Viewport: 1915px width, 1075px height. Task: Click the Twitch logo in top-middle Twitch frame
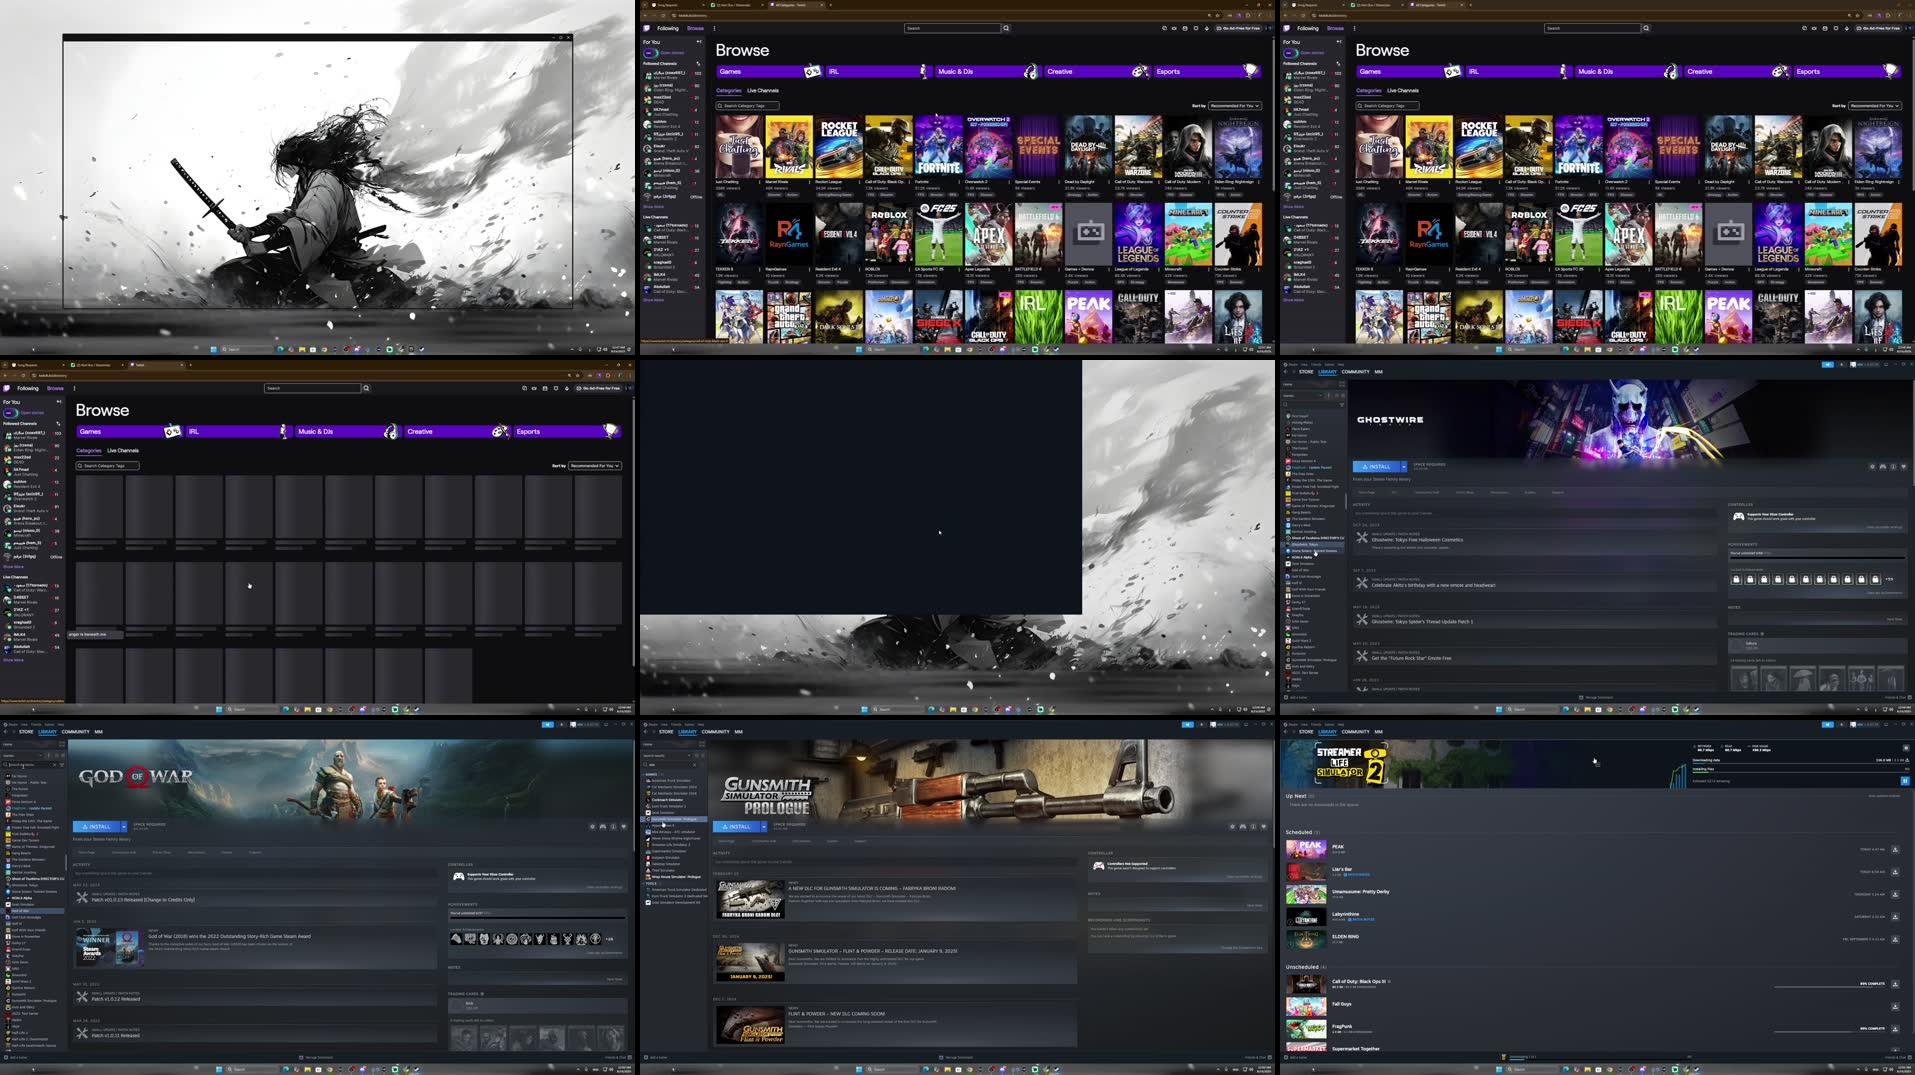click(647, 28)
